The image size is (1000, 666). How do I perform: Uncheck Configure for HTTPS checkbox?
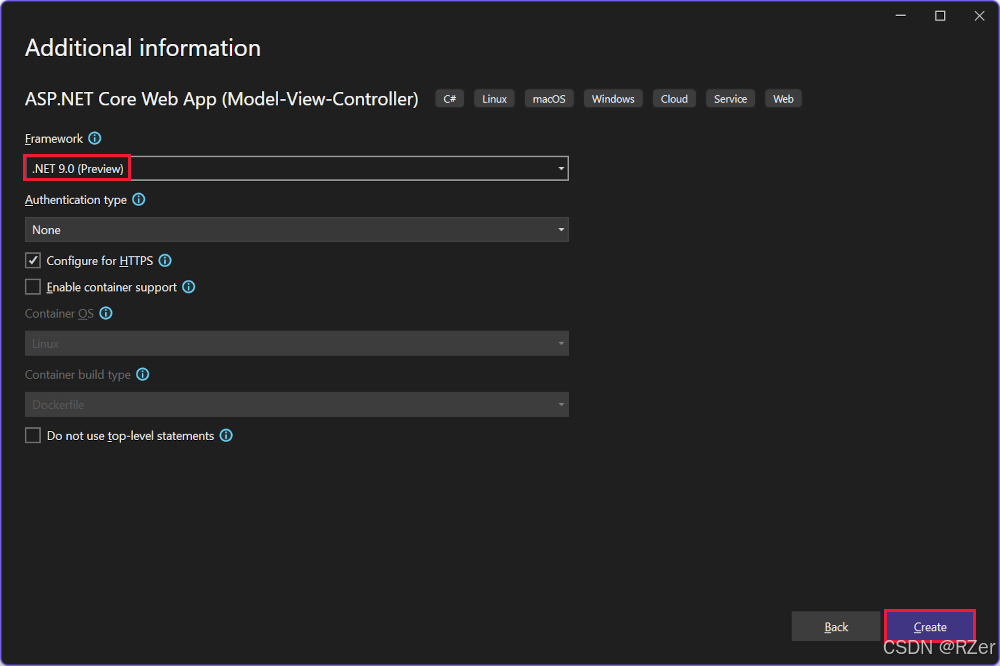33,260
